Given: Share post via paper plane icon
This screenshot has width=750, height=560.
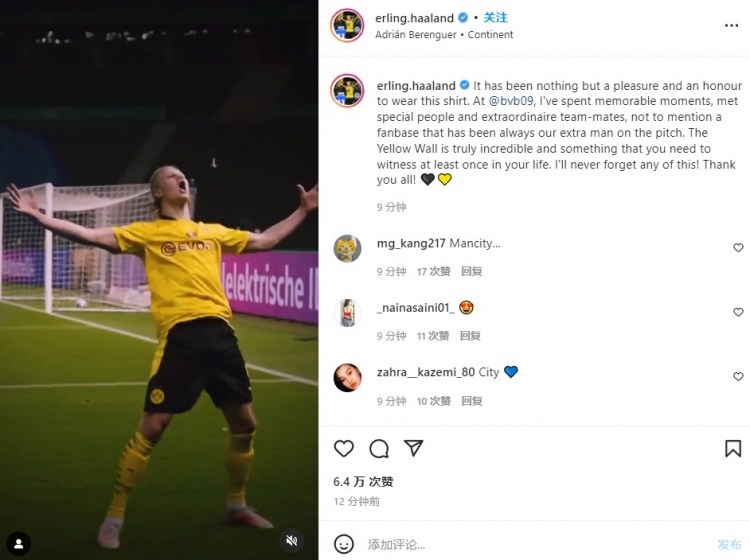Looking at the screenshot, I should (x=414, y=448).
